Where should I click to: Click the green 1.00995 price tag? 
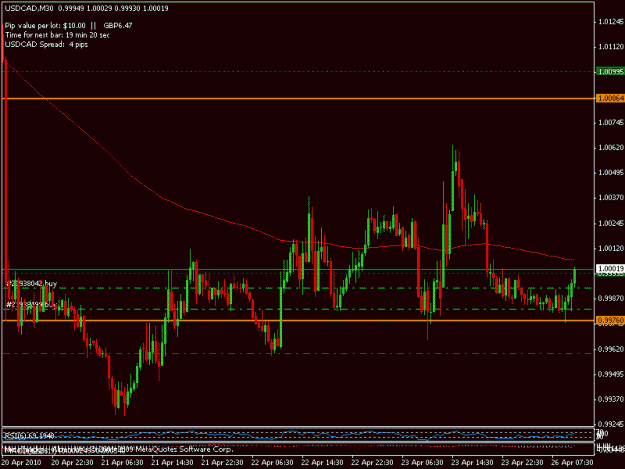point(610,72)
